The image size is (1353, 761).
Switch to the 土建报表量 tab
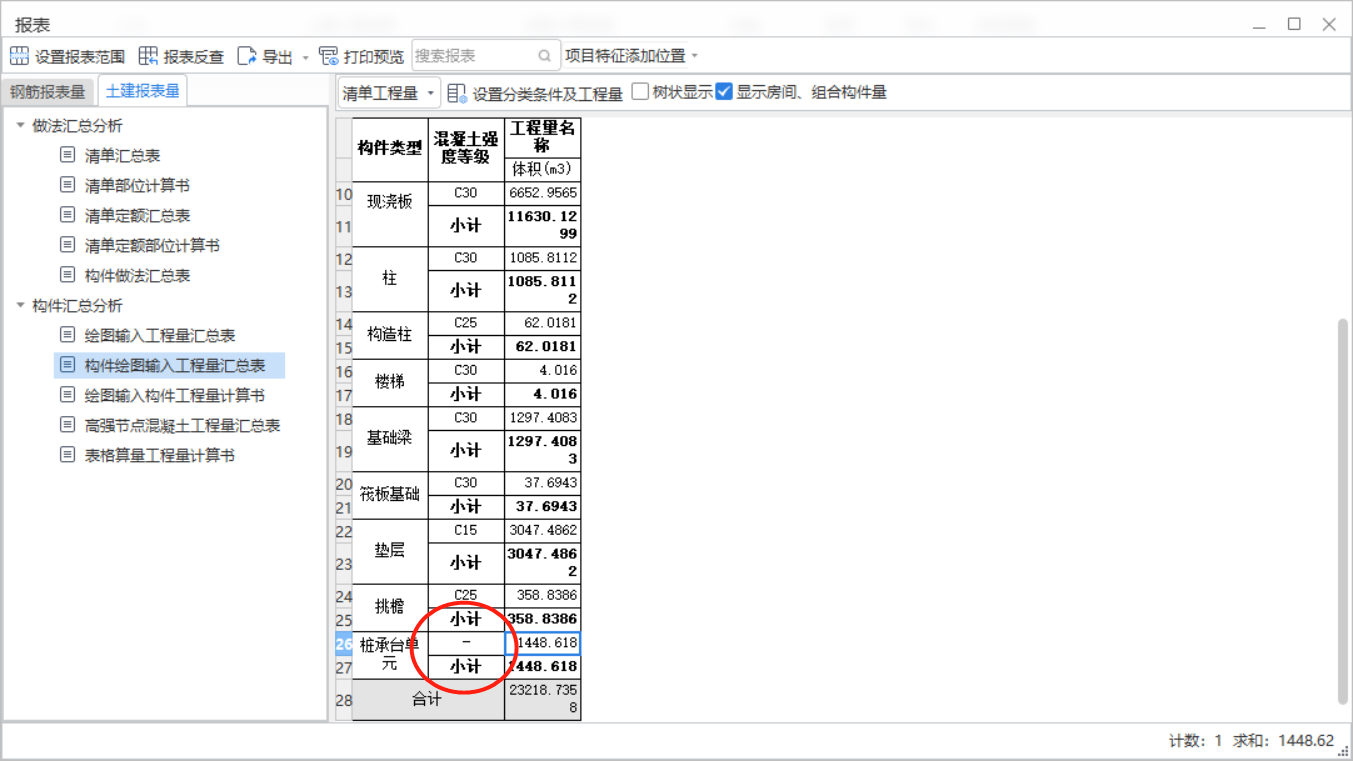[x=143, y=91]
